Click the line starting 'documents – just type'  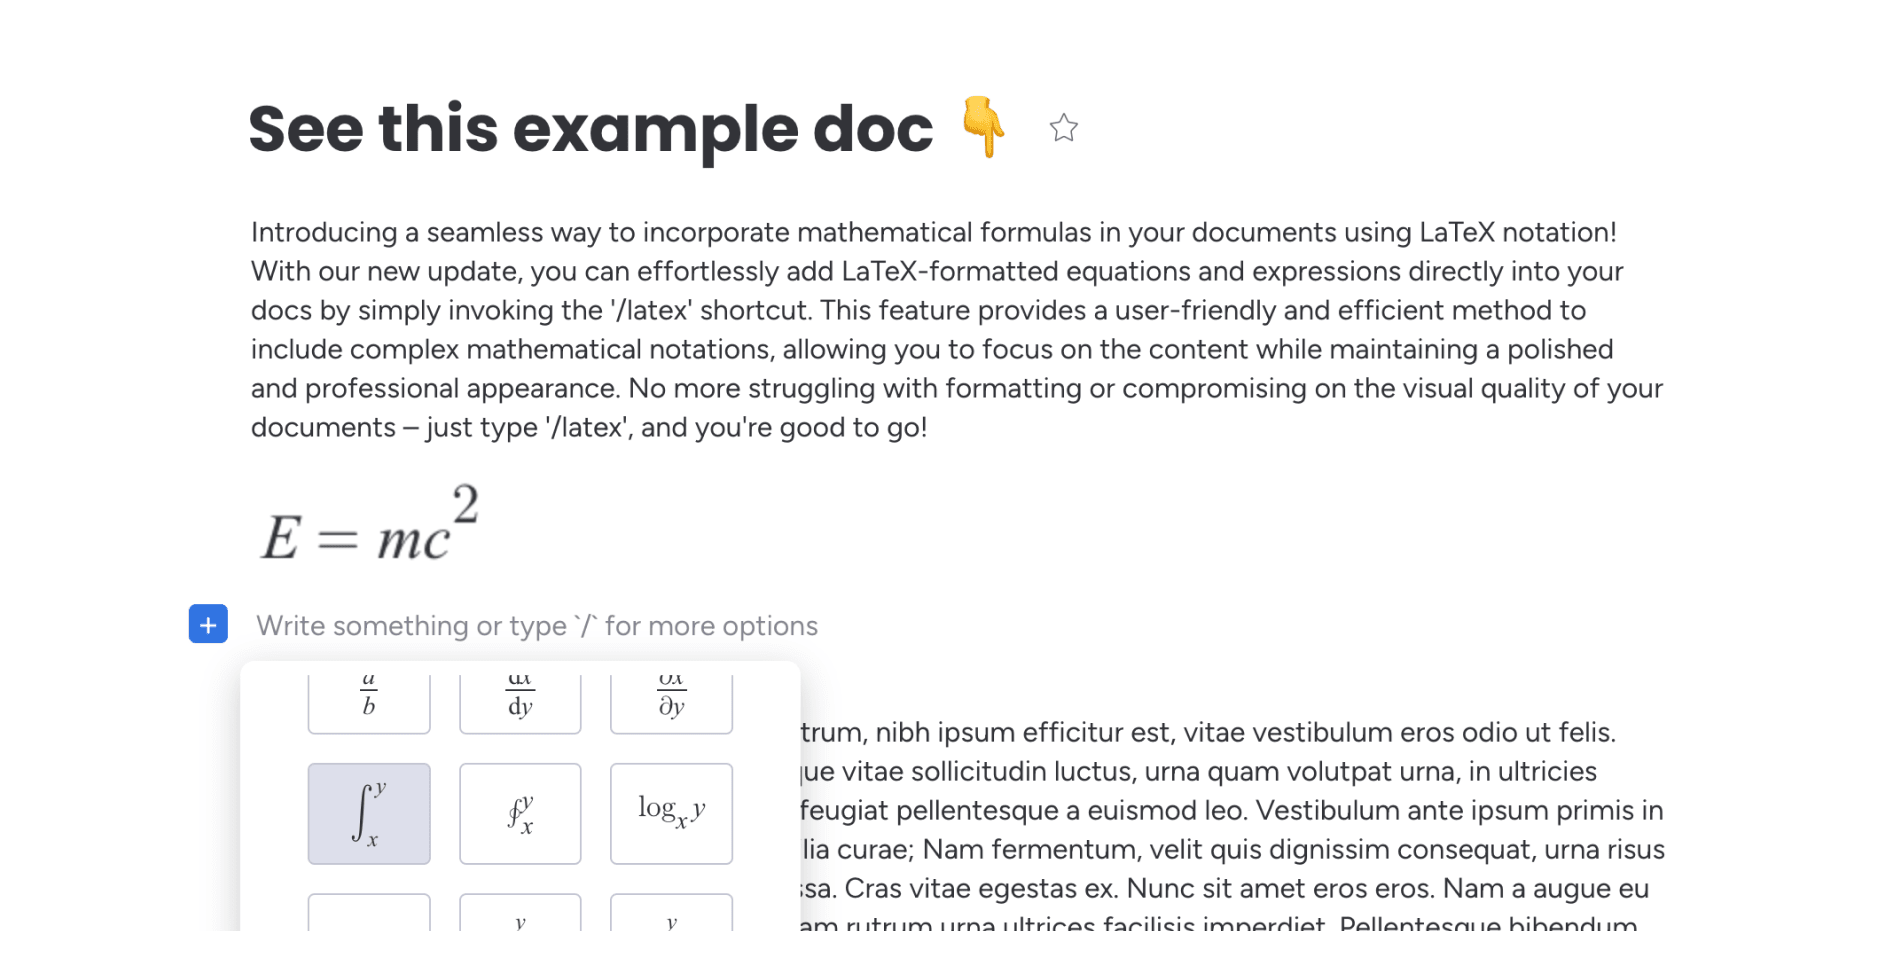click(589, 427)
